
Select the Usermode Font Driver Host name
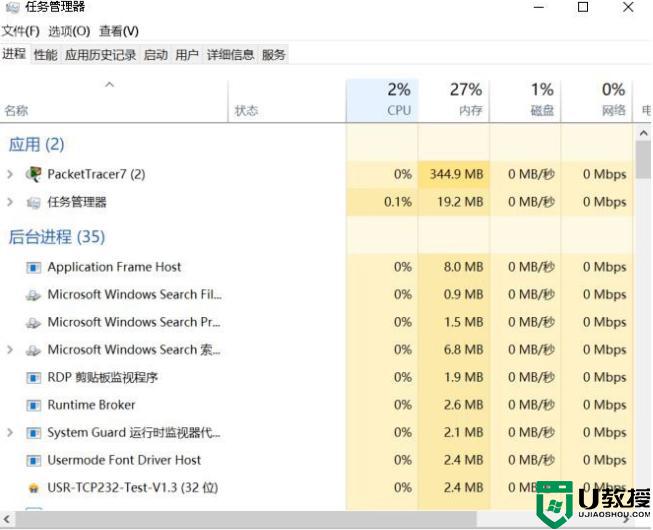[124, 460]
